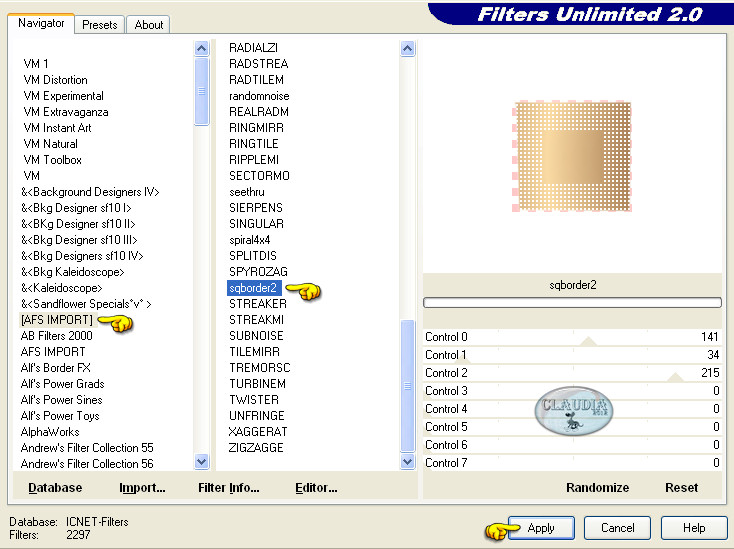Select VM Toolbox category
This screenshot has height=549, width=734.
pyautogui.click(x=52, y=160)
